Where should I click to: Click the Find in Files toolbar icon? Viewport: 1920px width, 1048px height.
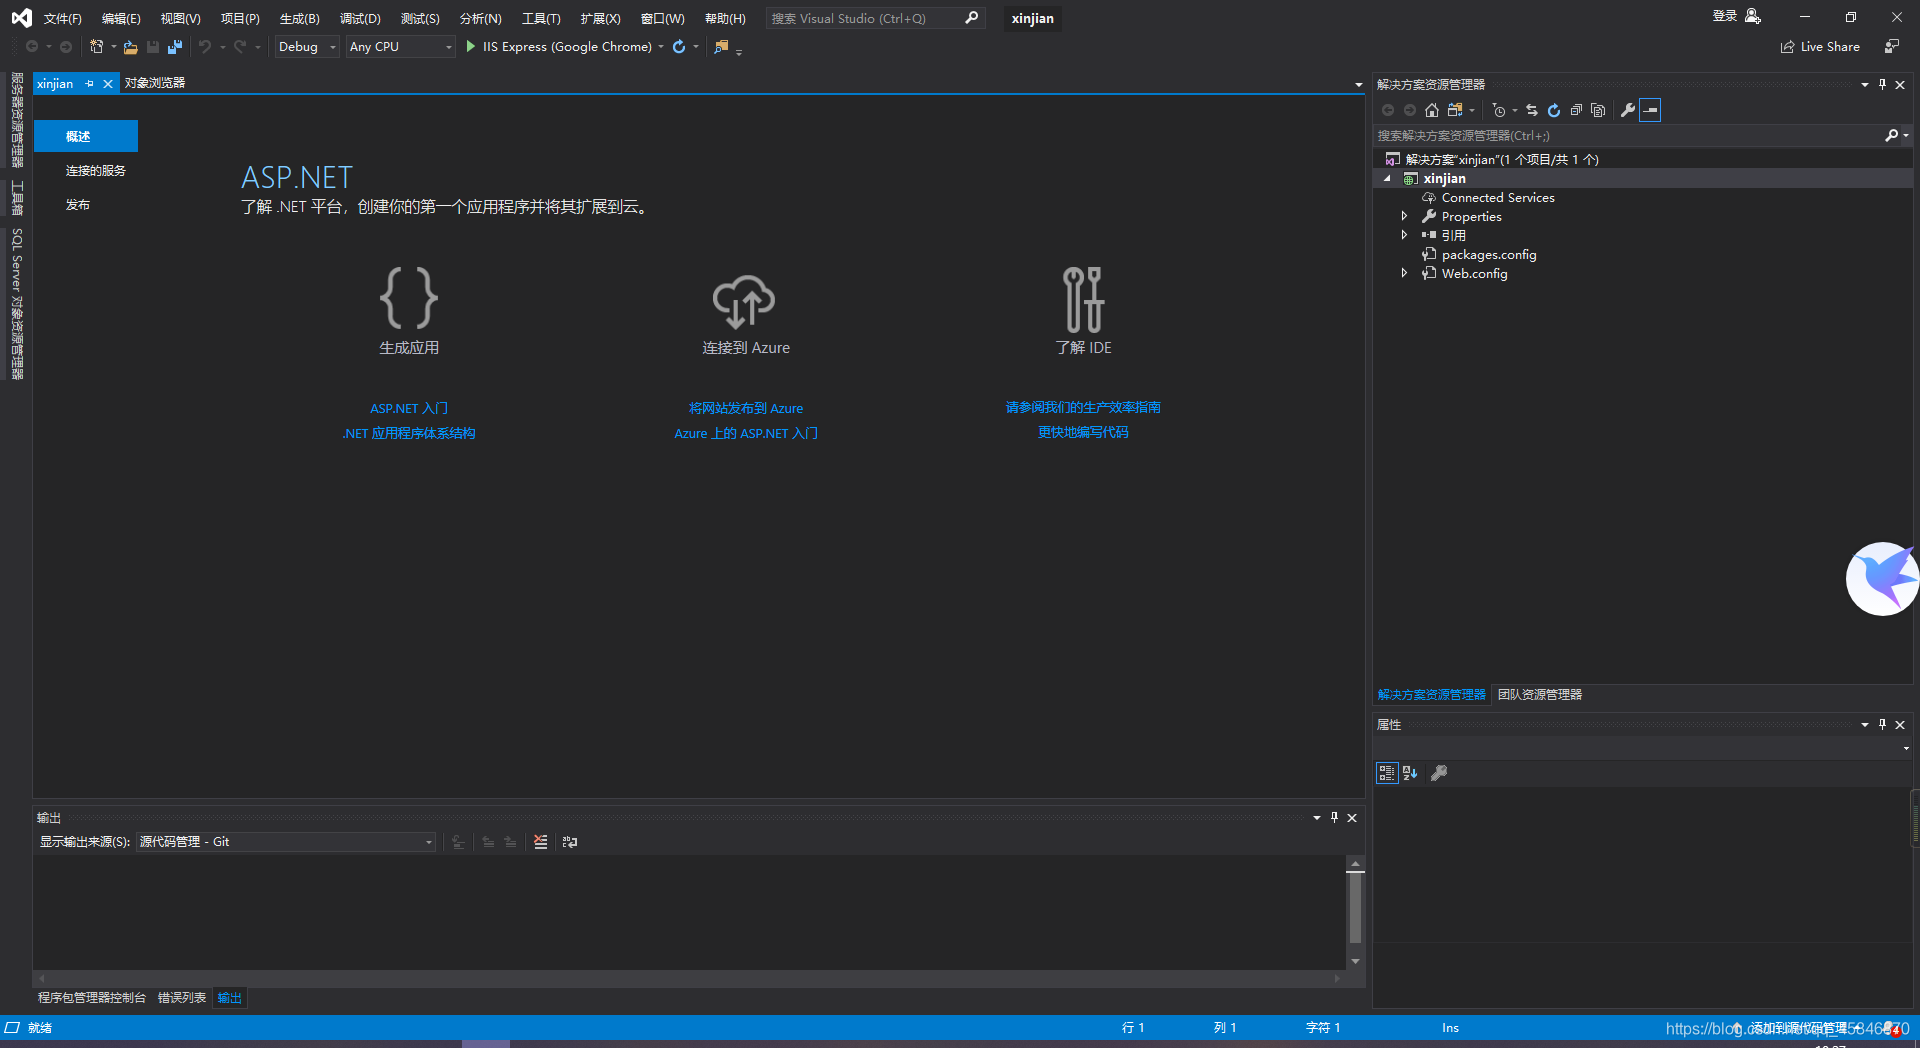click(721, 47)
